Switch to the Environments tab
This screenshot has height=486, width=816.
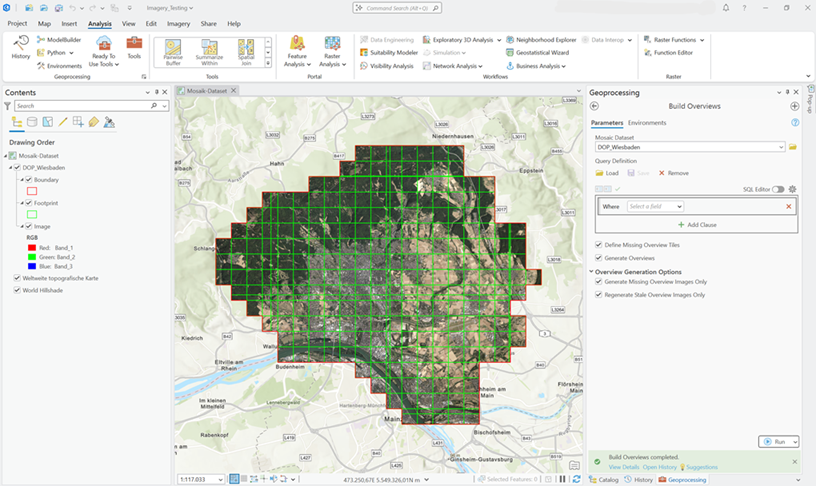click(647, 123)
